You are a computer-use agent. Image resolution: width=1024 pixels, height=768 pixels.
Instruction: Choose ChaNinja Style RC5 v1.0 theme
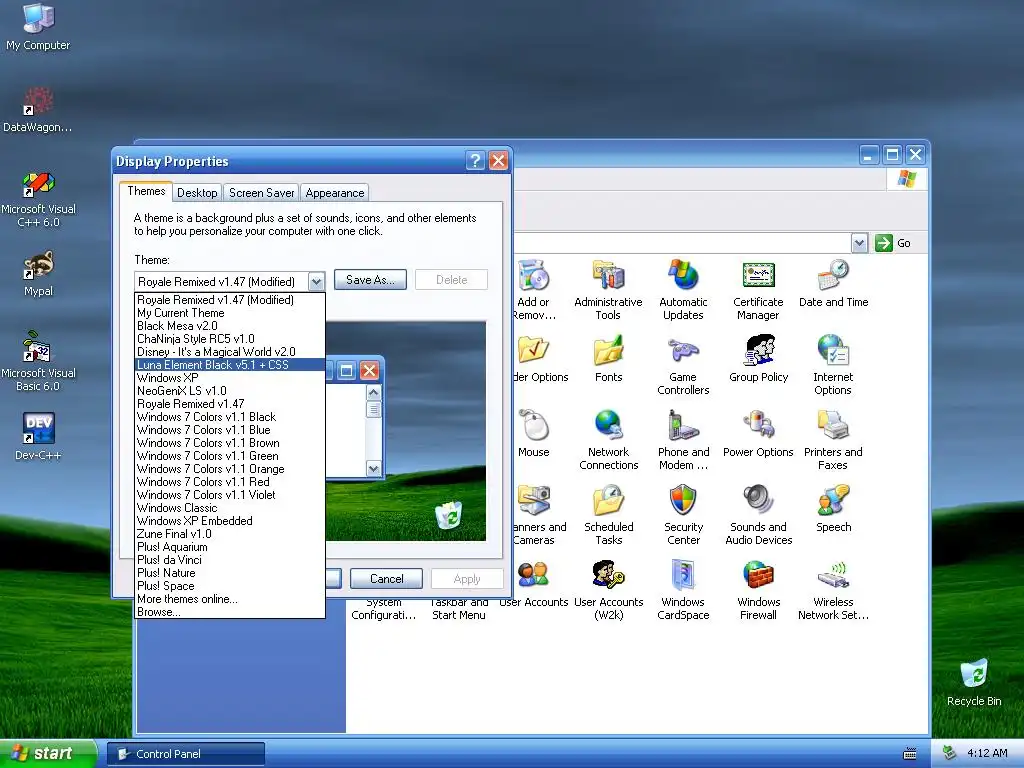coord(230,338)
